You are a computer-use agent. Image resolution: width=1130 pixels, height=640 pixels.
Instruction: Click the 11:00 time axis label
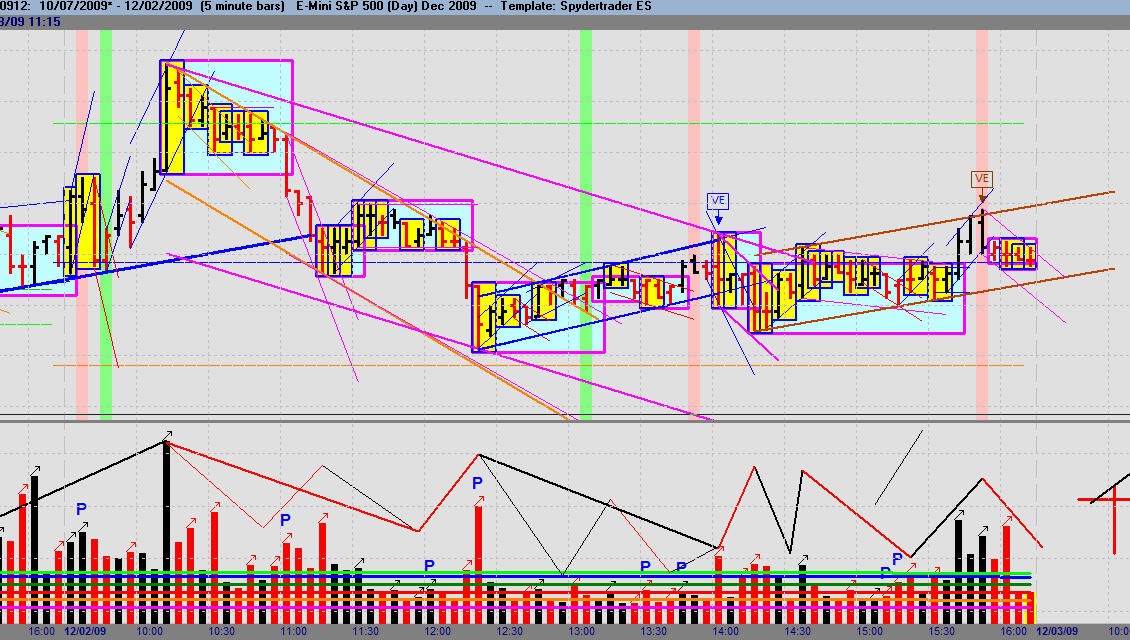point(293,631)
